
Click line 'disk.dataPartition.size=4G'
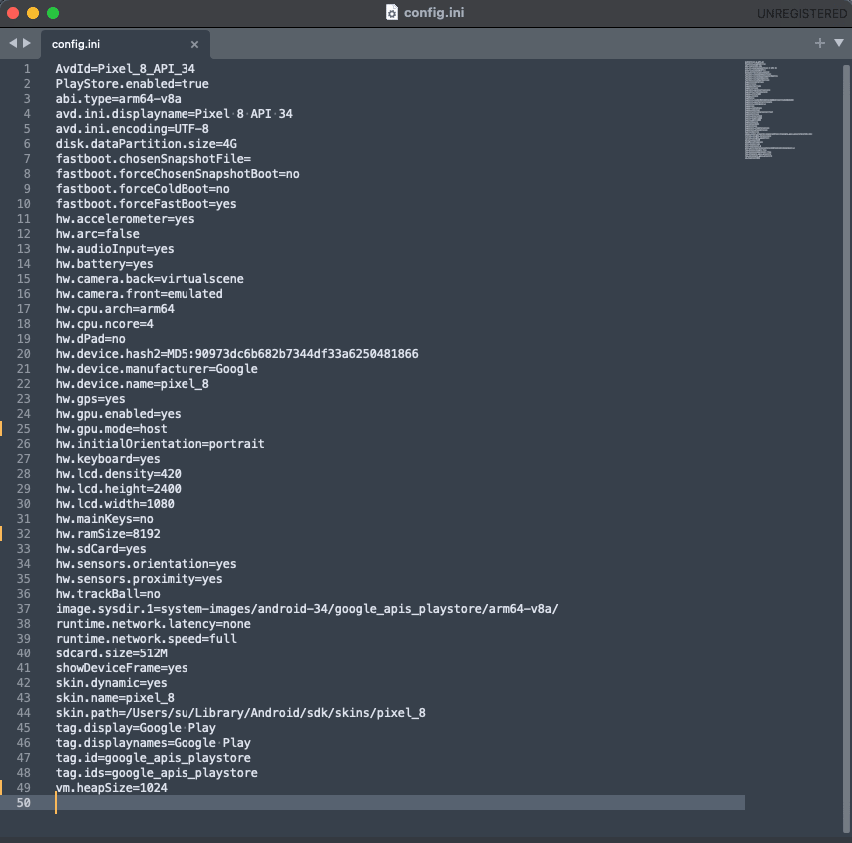tap(146, 144)
